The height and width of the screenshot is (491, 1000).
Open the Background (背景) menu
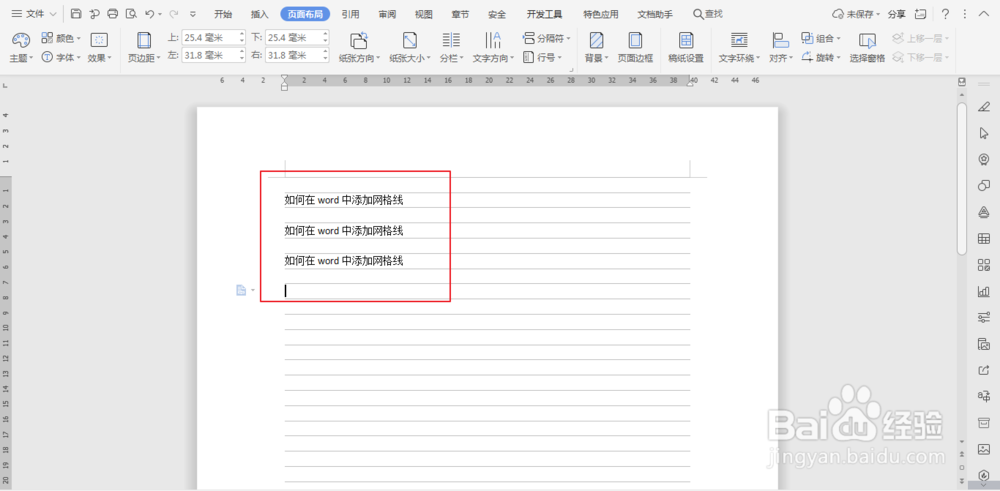coord(597,48)
